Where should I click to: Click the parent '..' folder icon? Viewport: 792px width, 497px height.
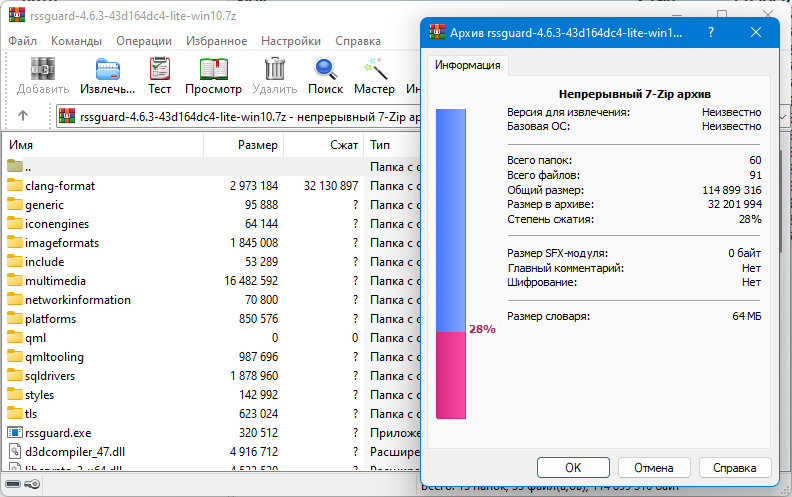tap(15, 166)
